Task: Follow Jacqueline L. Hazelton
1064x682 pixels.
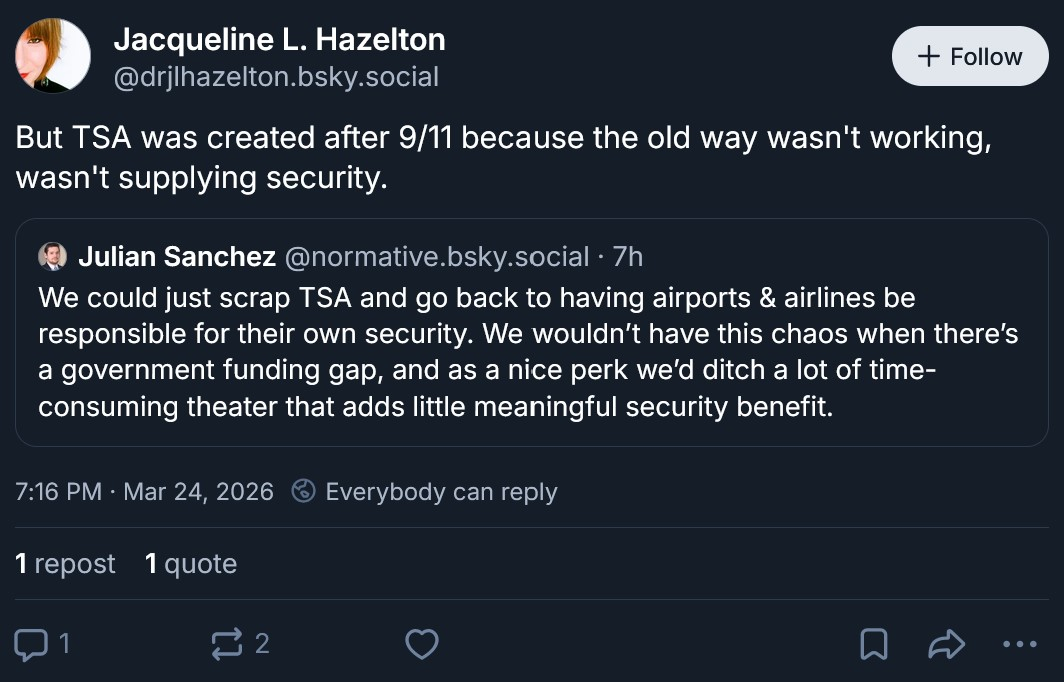Action: point(969,56)
